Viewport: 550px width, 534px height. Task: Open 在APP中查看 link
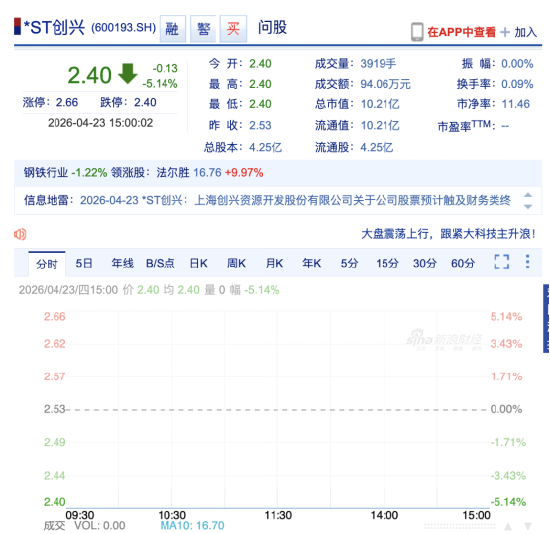pos(461,32)
